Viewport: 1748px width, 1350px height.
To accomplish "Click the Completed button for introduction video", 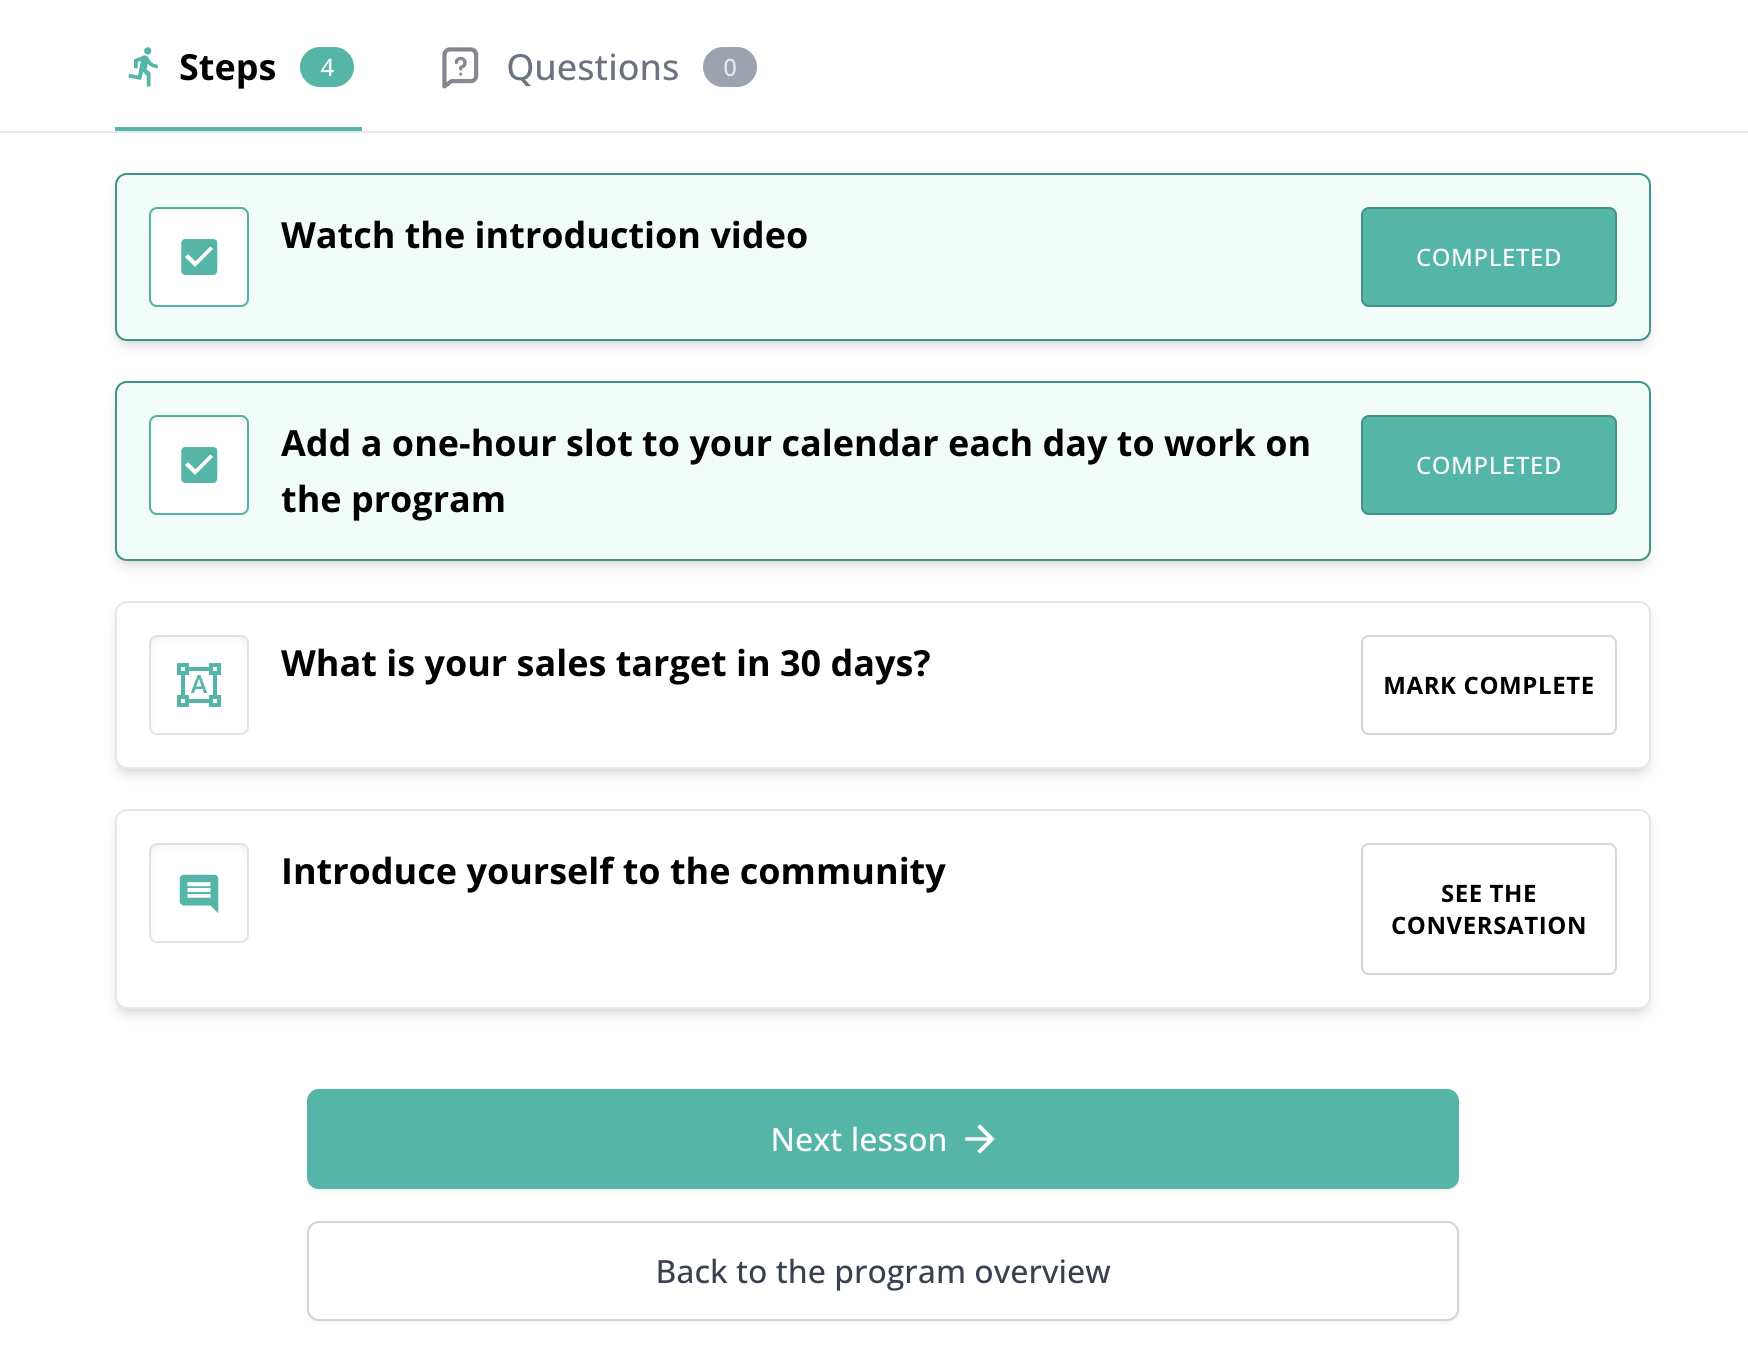I will 1488,257.
